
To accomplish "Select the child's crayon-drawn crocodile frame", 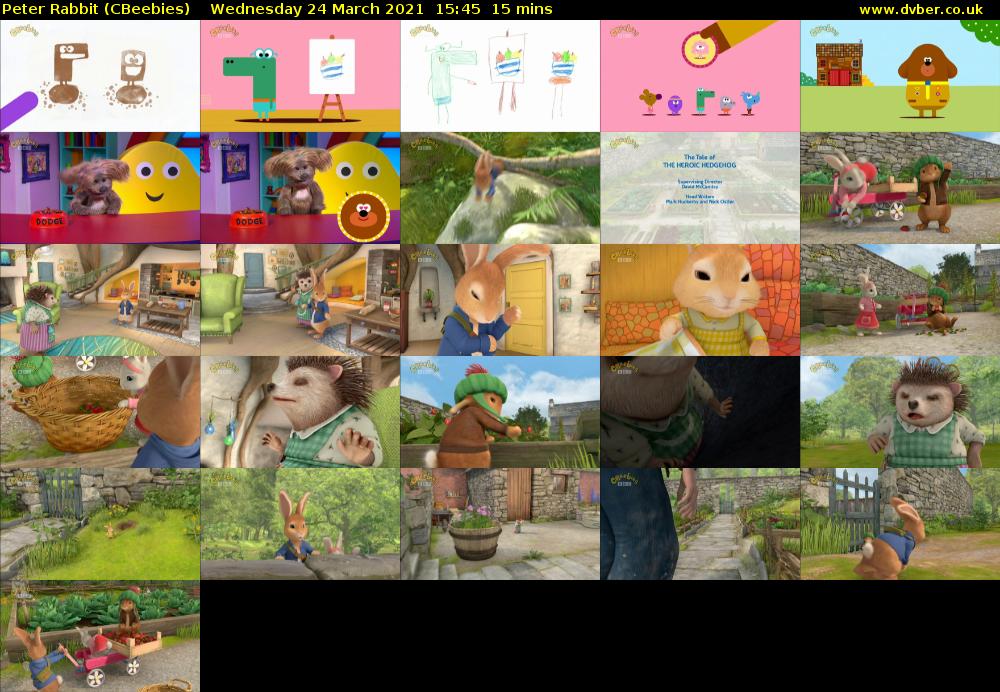I will click(500, 75).
